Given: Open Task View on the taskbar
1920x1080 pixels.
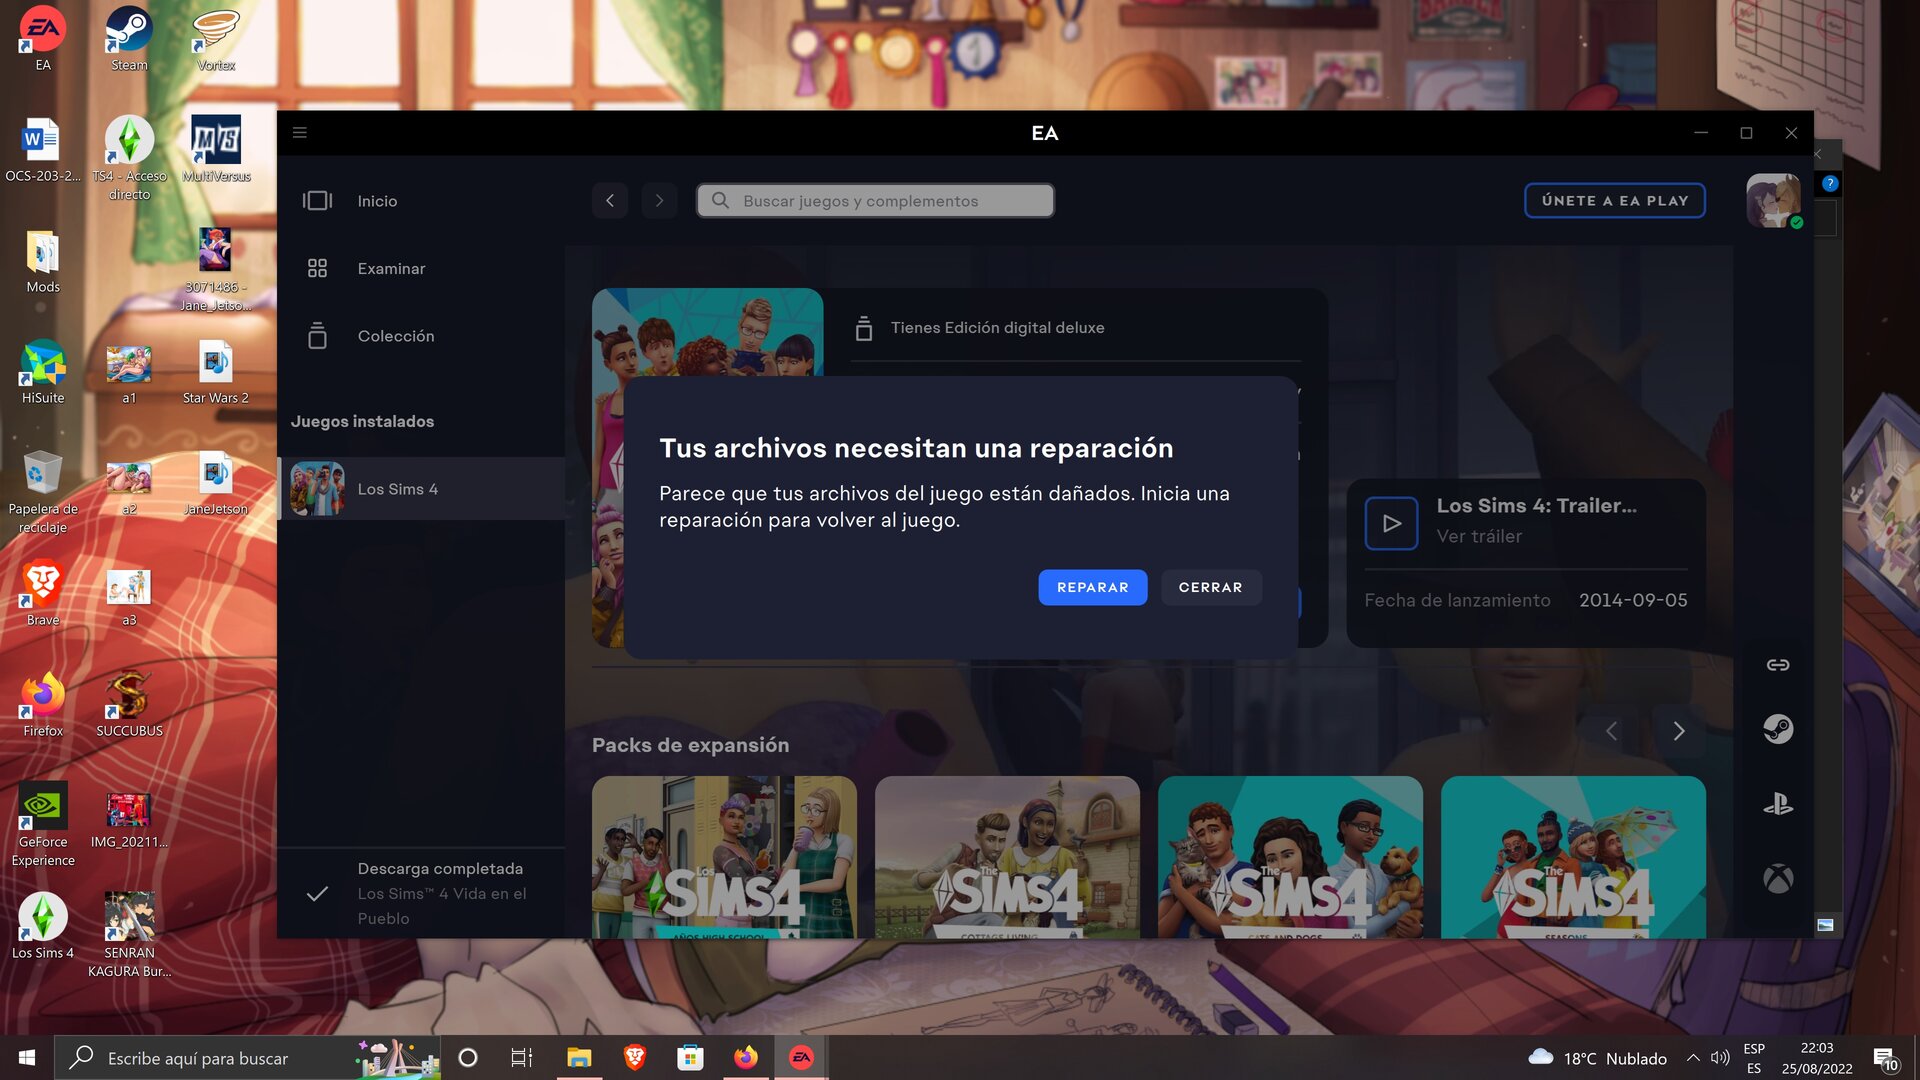Looking at the screenshot, I should 522,1058.
